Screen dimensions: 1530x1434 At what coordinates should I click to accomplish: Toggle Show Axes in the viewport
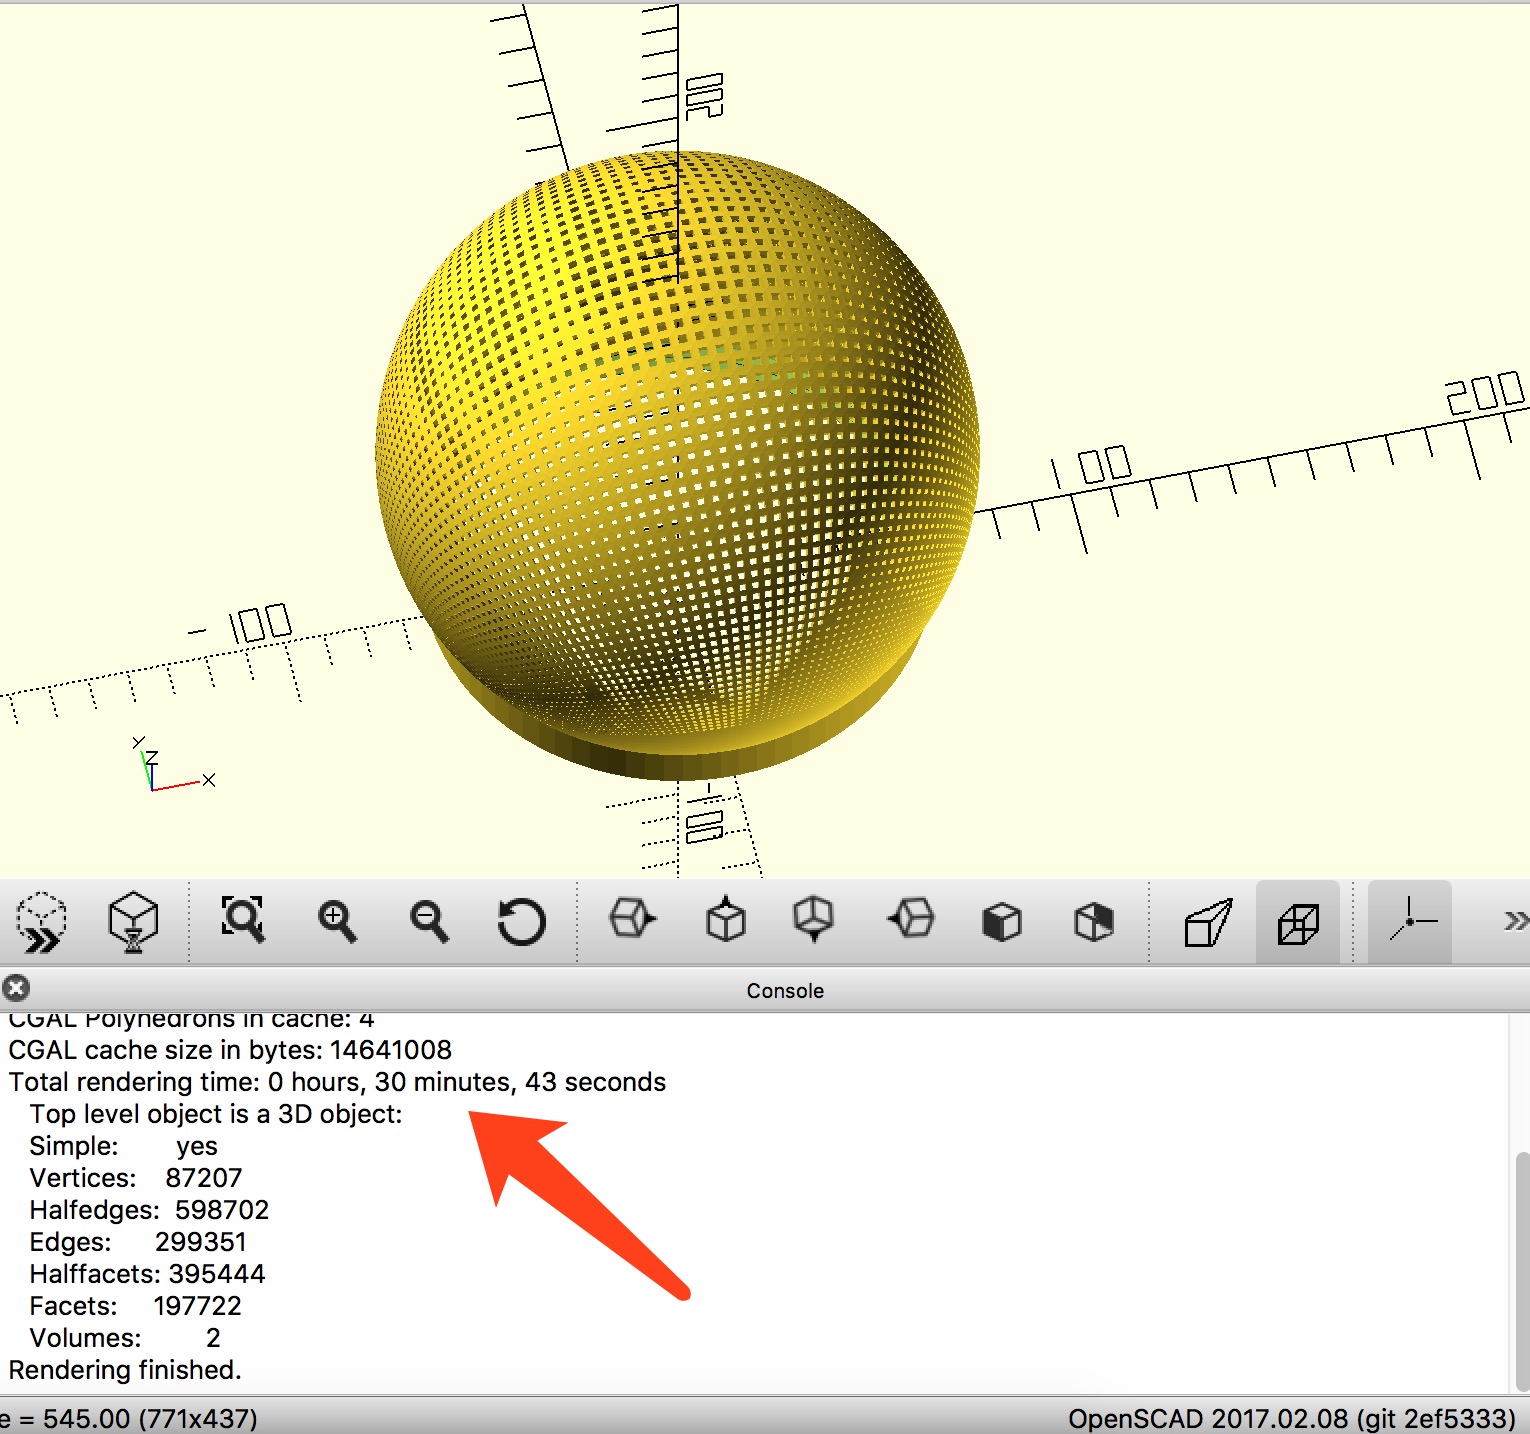click(x=1410, y=922)
